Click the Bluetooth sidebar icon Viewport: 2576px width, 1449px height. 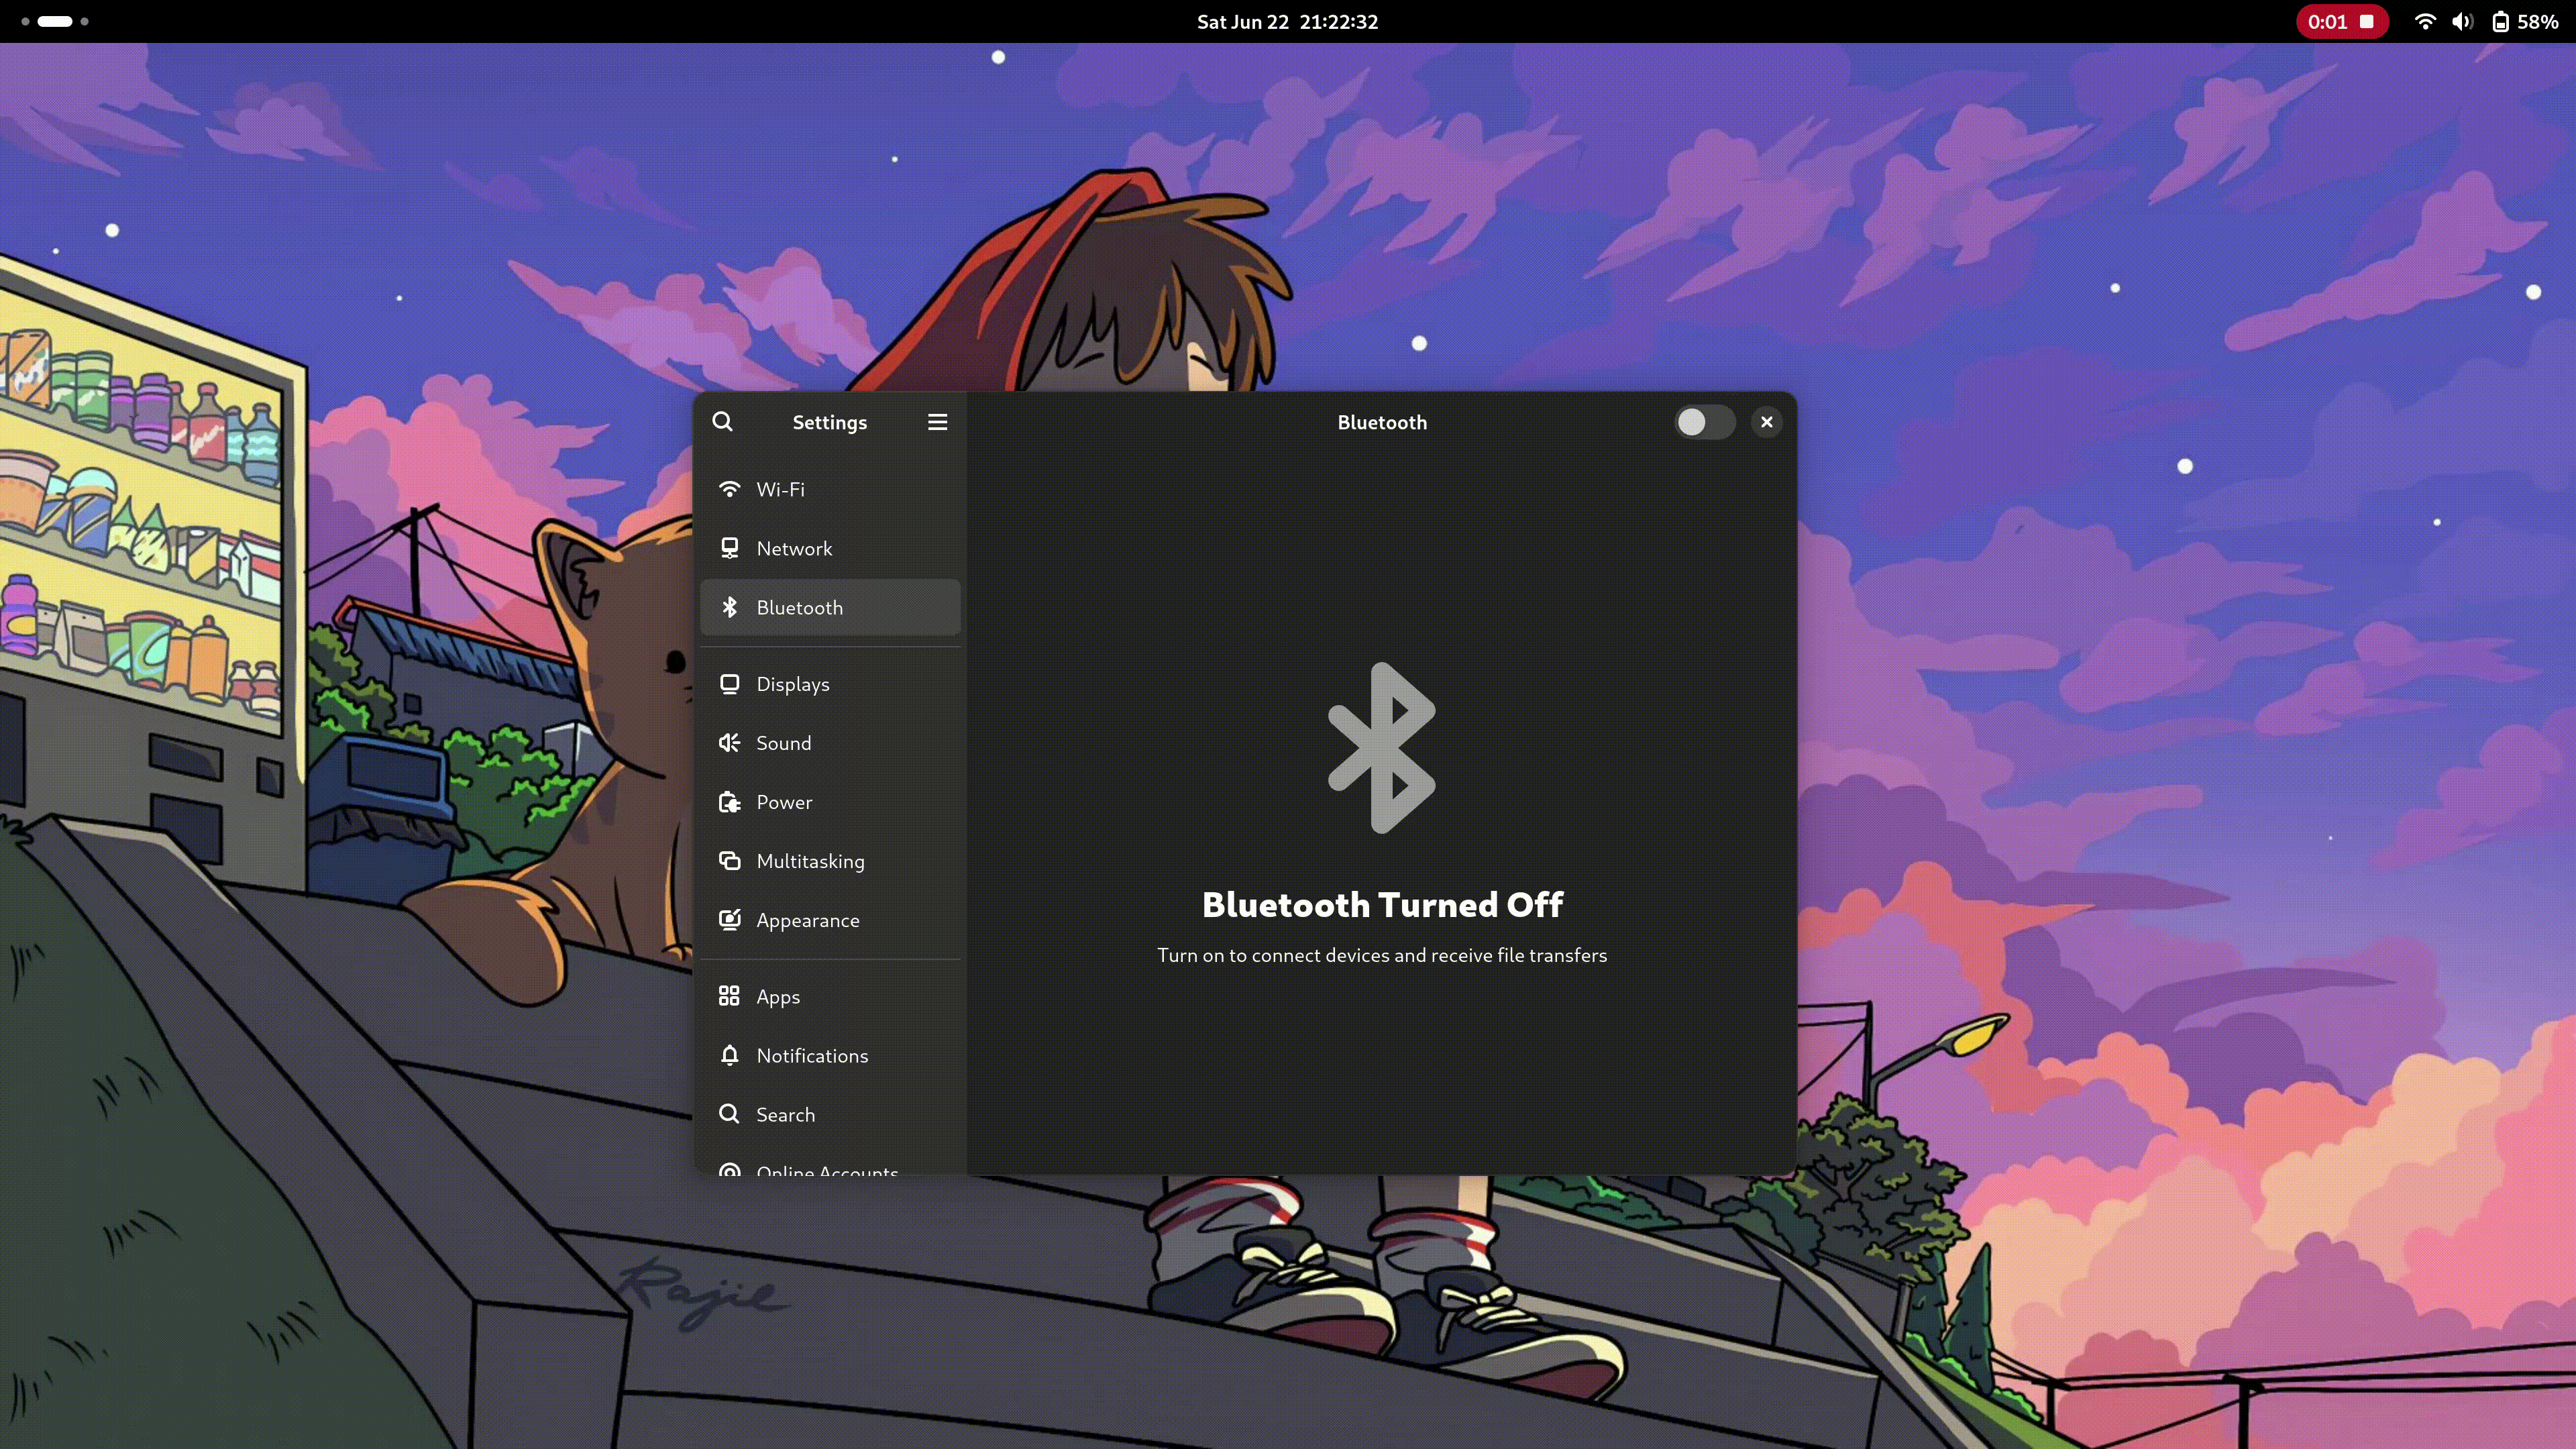(730, 607)
